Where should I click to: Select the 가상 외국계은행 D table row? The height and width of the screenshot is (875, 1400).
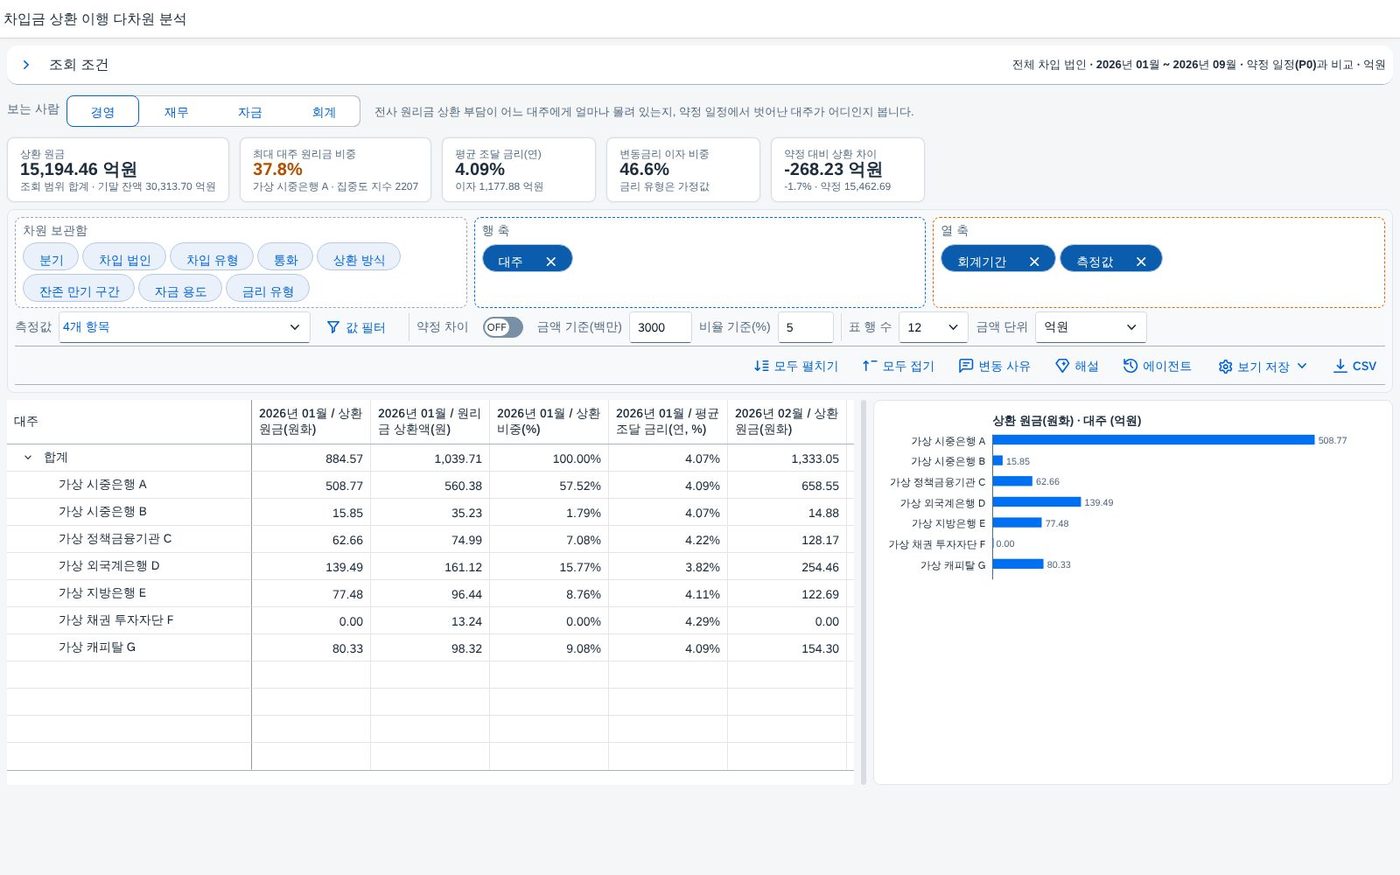[x=430, y=566]
